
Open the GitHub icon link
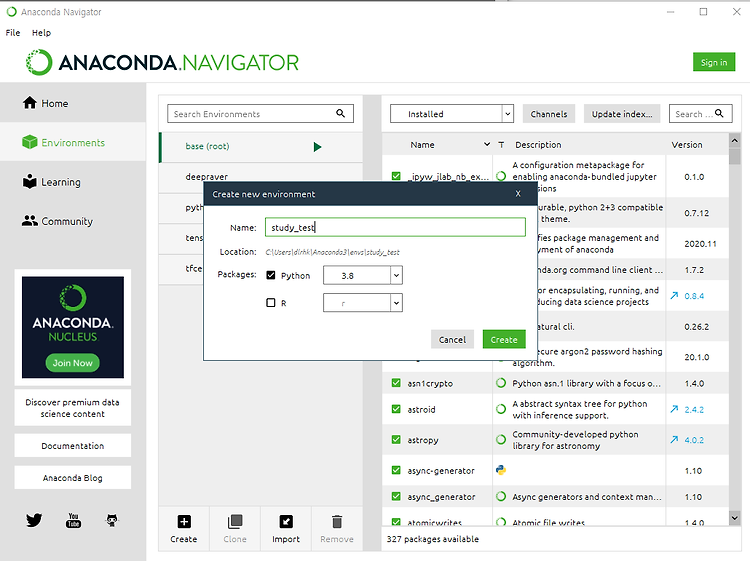point(112,520)
